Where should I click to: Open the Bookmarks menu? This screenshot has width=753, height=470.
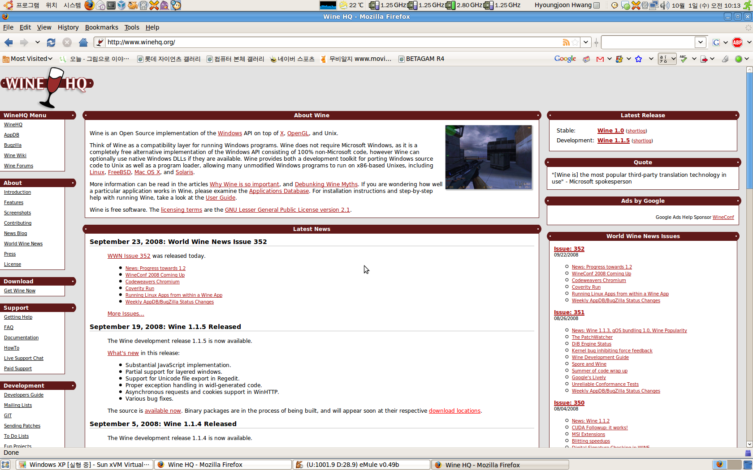(x=101, y=27)
